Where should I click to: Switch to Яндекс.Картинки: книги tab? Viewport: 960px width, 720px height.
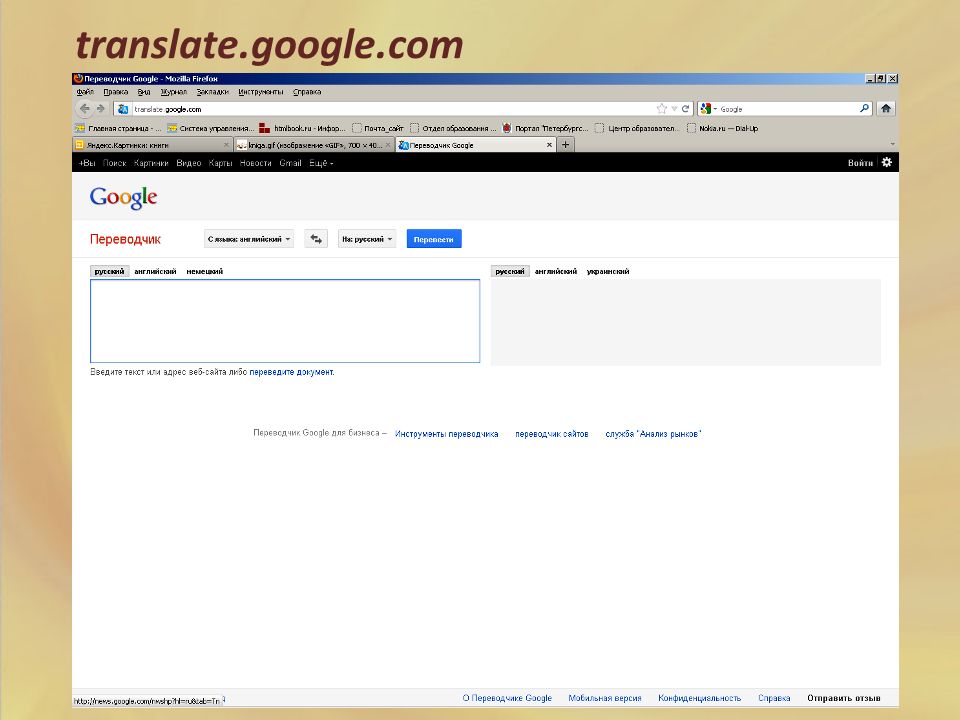(152, 145)
